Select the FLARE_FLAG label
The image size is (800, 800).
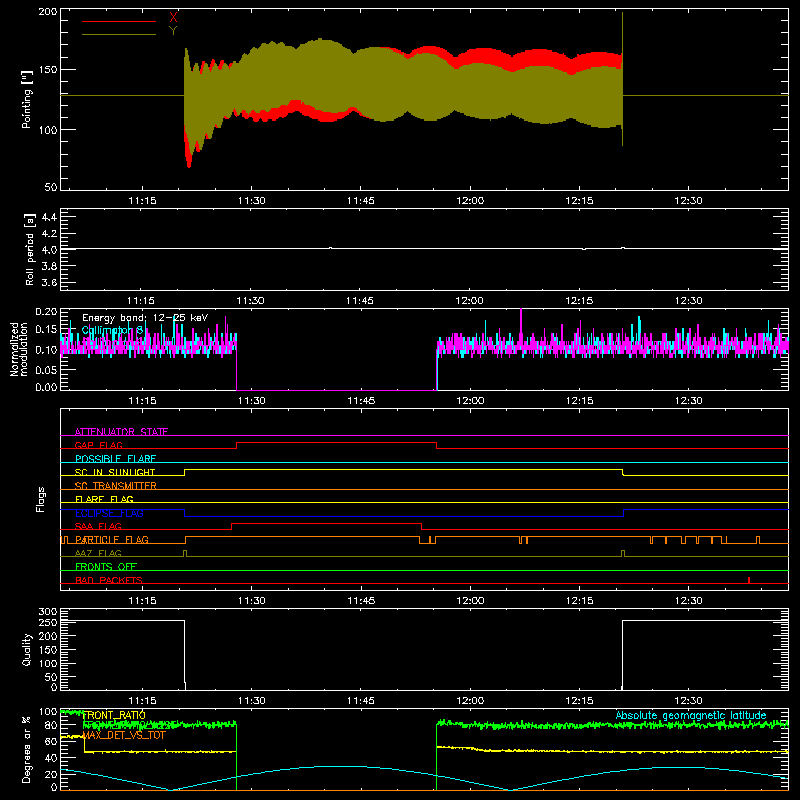point(104,499)
